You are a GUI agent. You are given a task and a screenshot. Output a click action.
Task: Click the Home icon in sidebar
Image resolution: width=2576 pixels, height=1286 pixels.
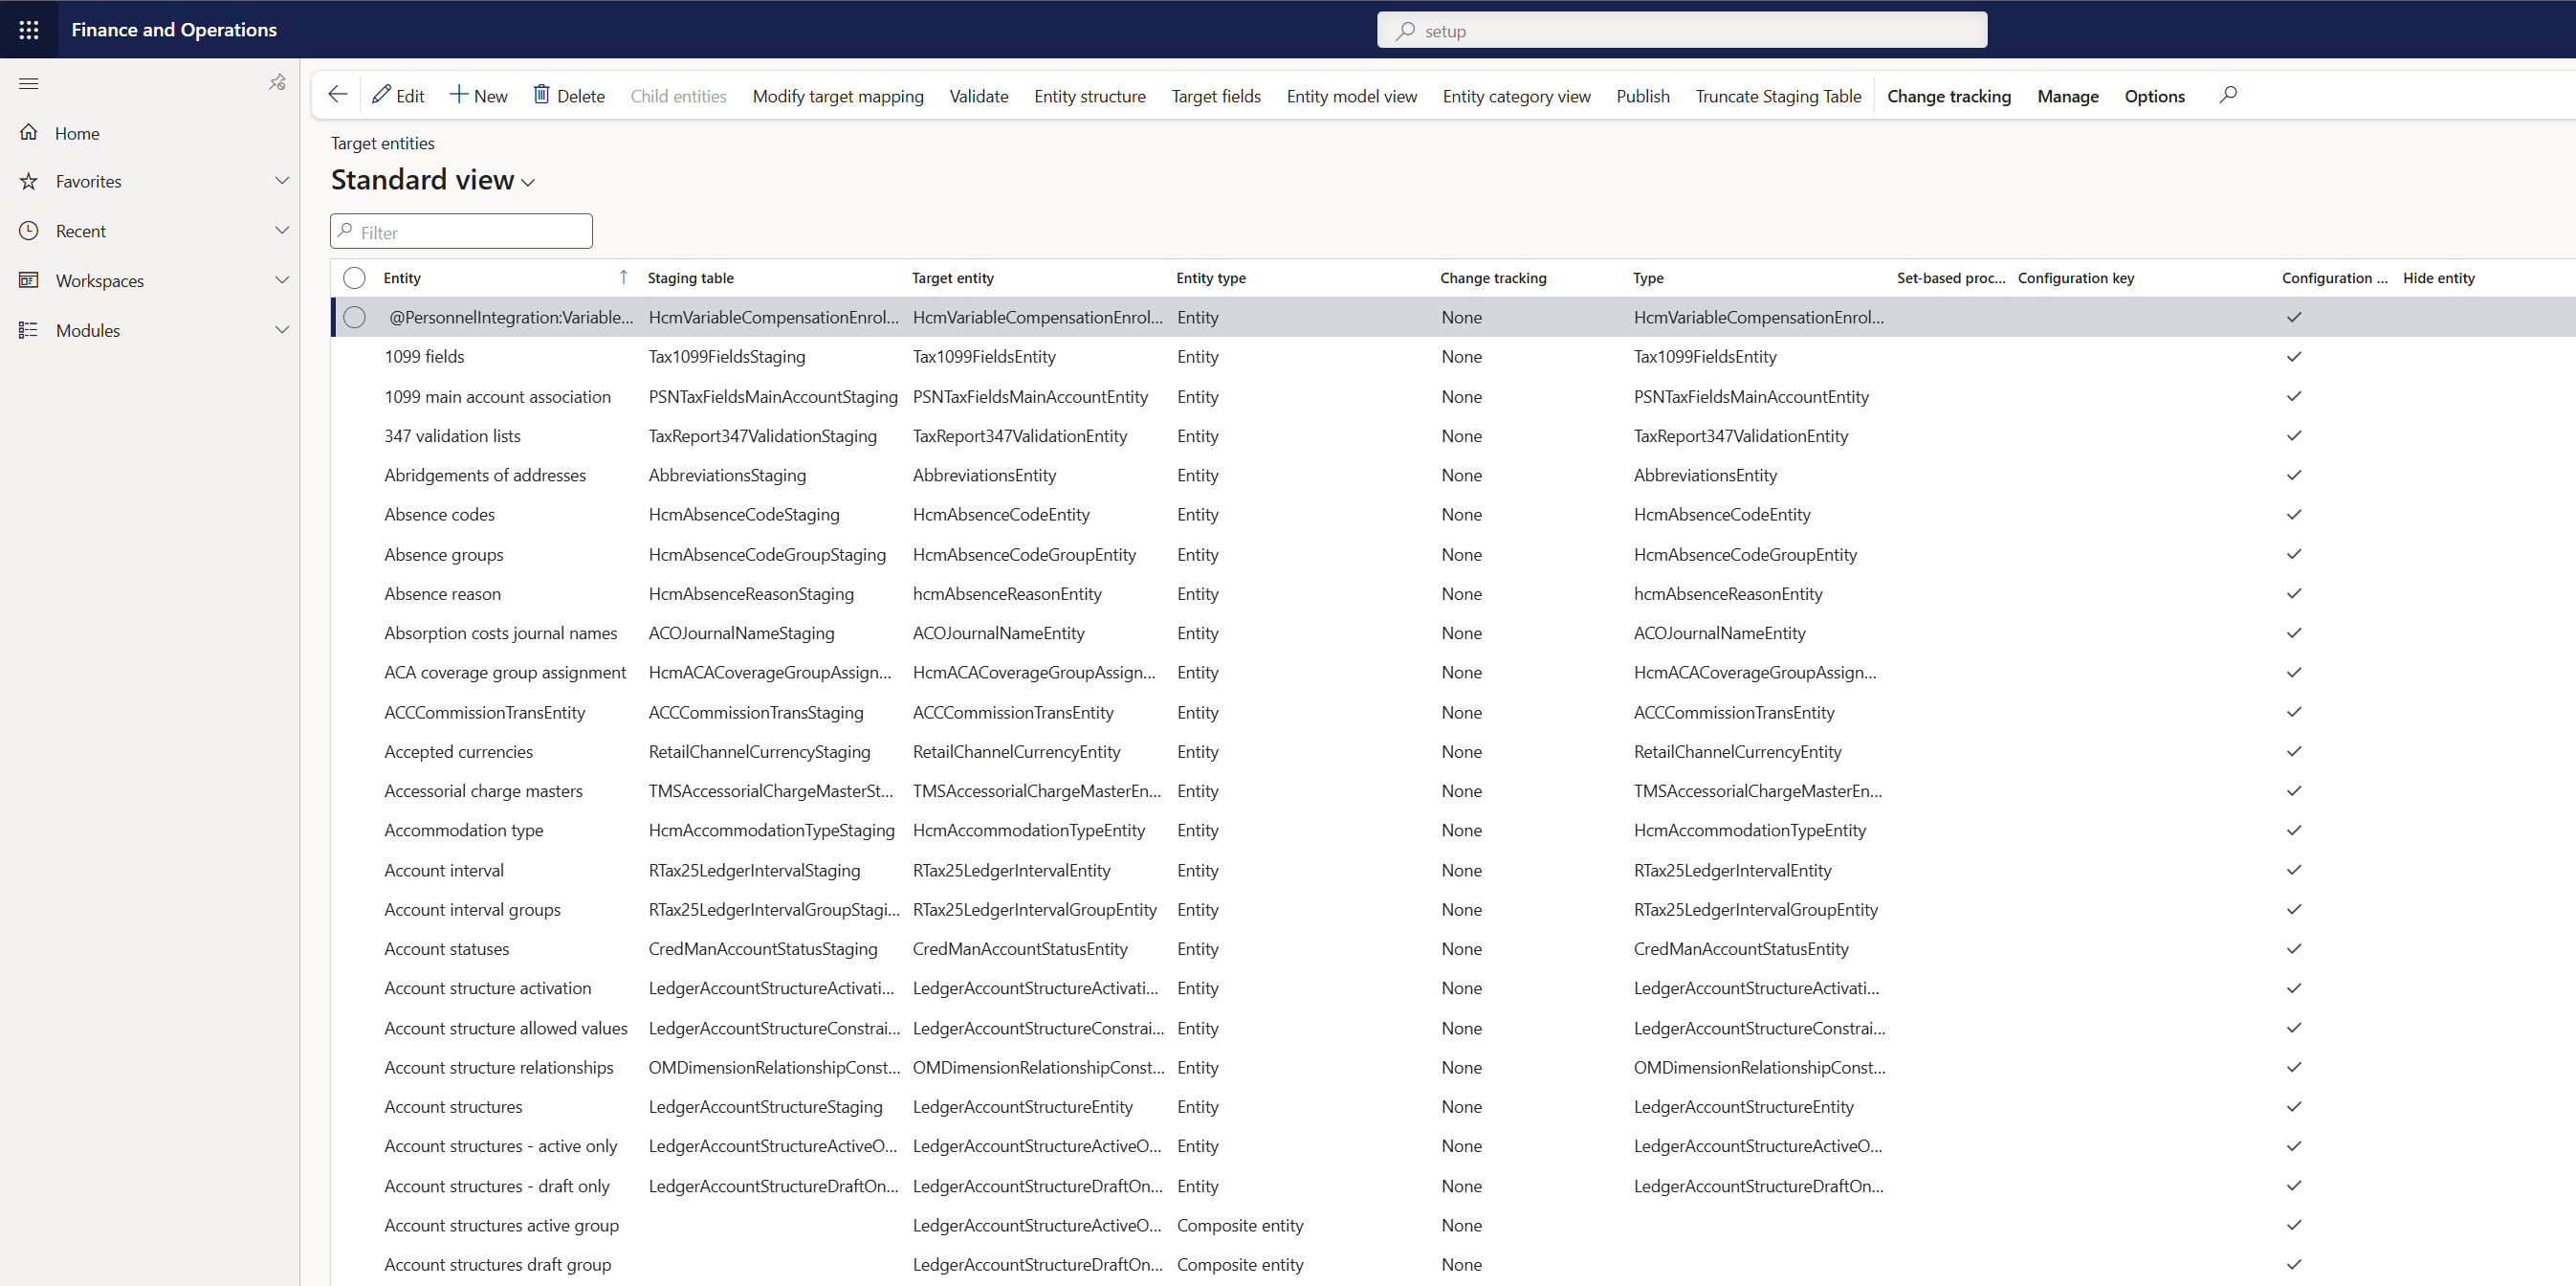(29, 133)
